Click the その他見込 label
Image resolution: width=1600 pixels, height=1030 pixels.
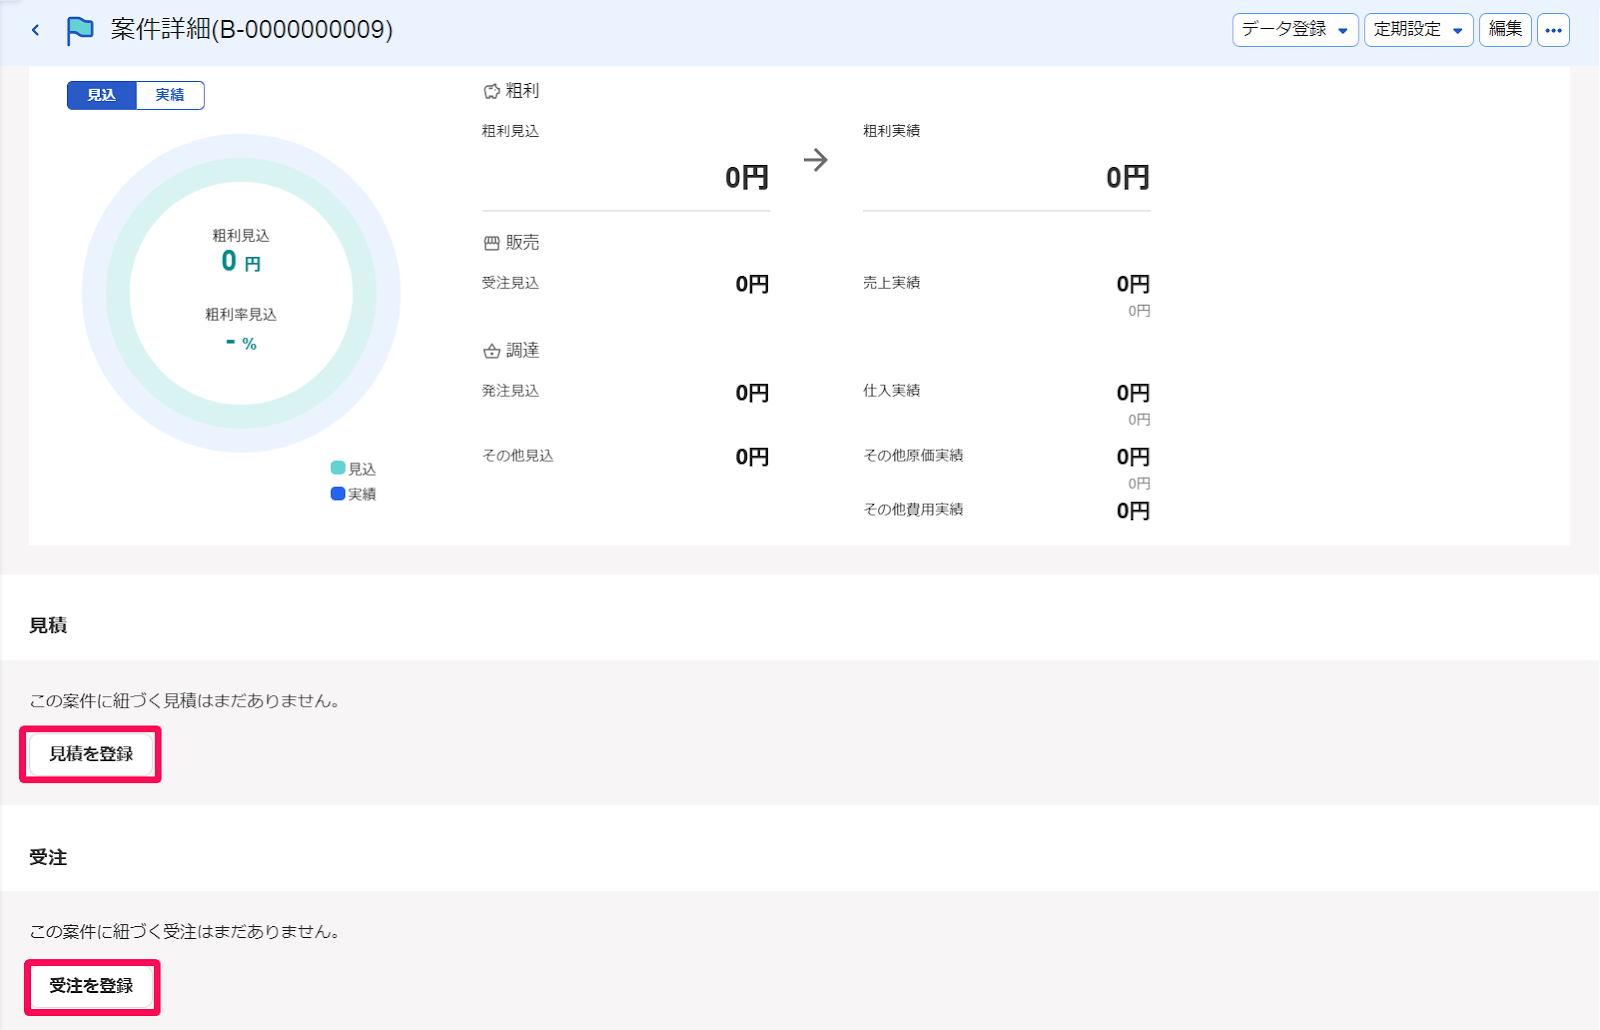[x=518, y=456]
